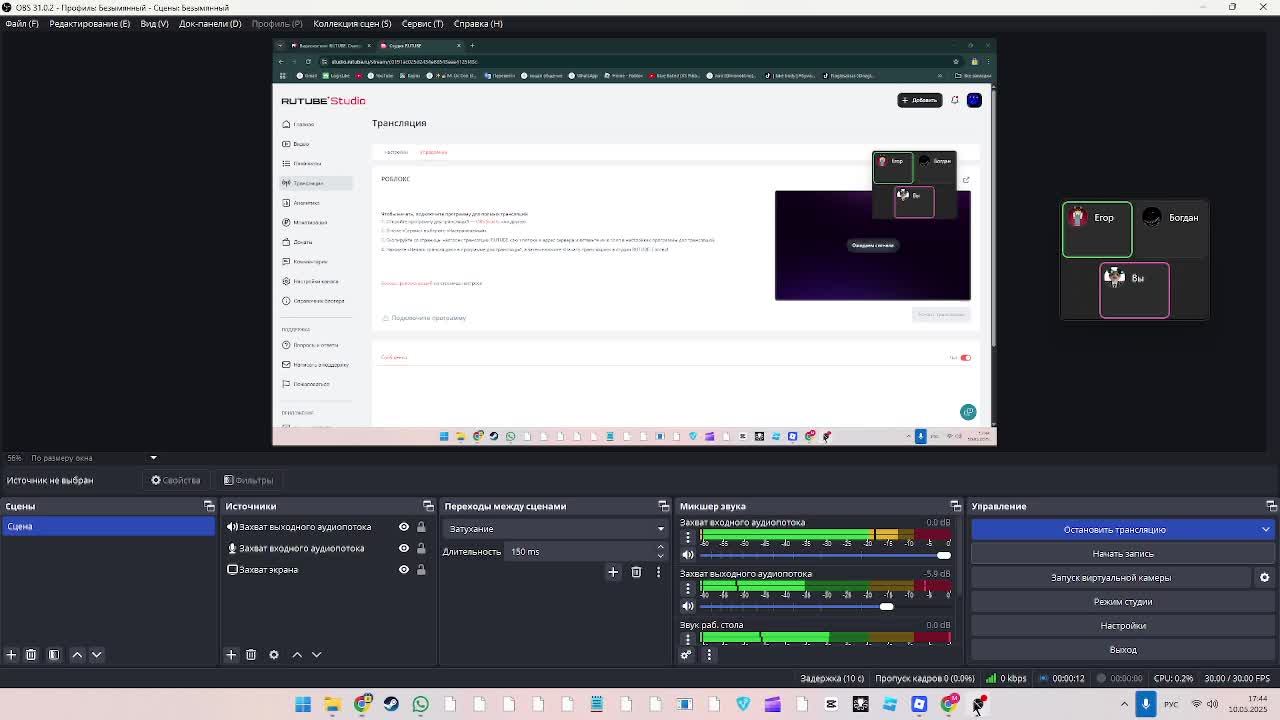This screenshot has height=720, width=1280.
Task: Stop the stream via 'Остановить трансляцию'
Action: click(1114, 529)
